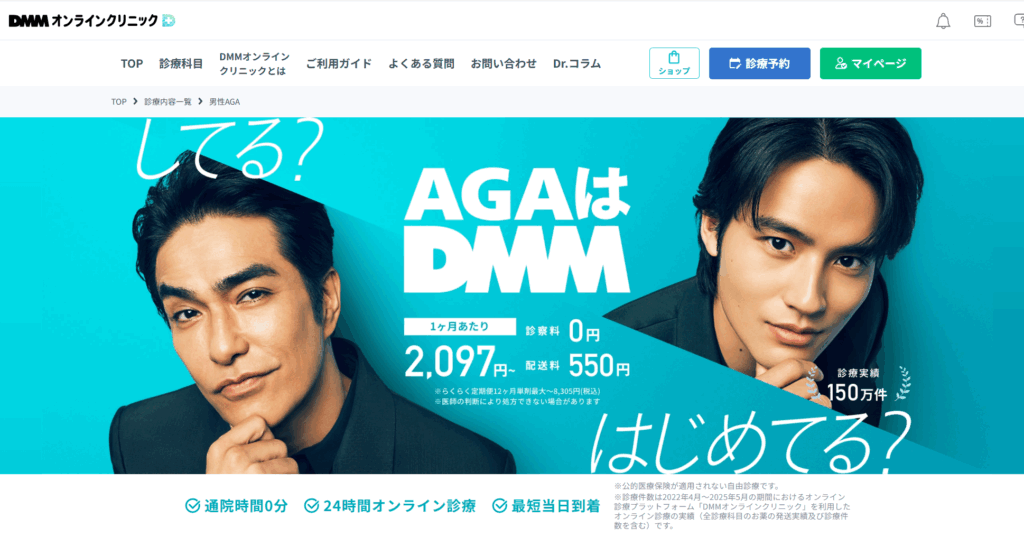
Task: Open the ショップ shopping bag icon
Action: tap(674, 63)
